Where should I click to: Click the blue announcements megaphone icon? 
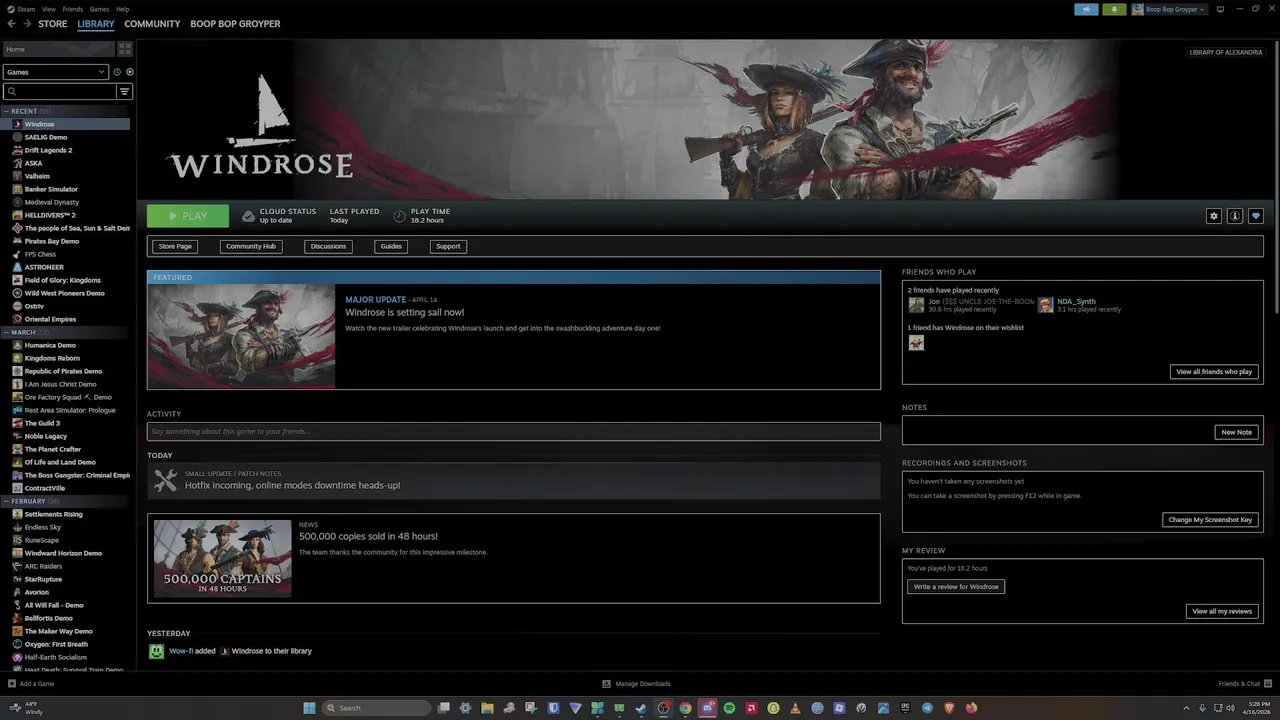(x=1086, y=9)
